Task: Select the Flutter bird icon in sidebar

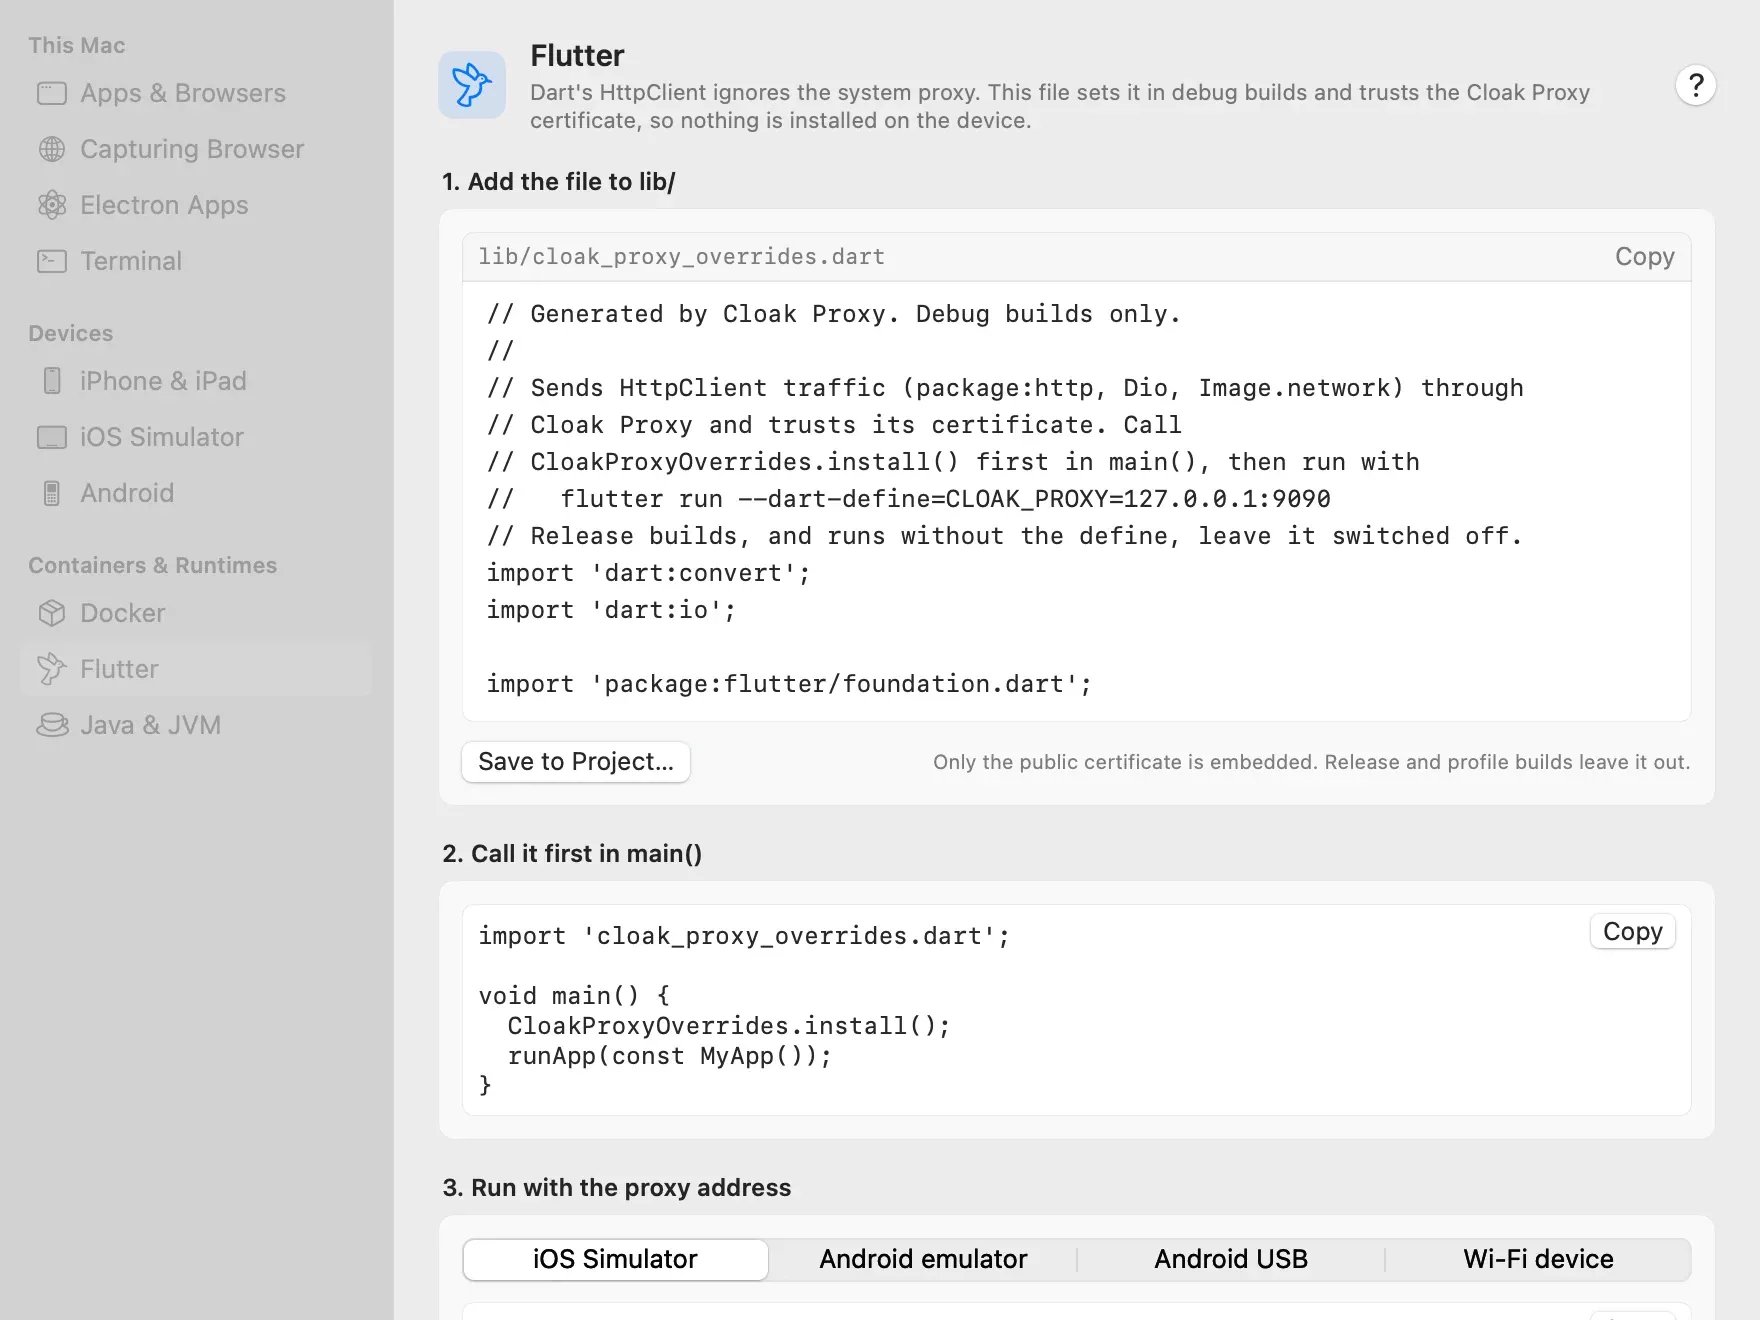Action: coord(52,669)
